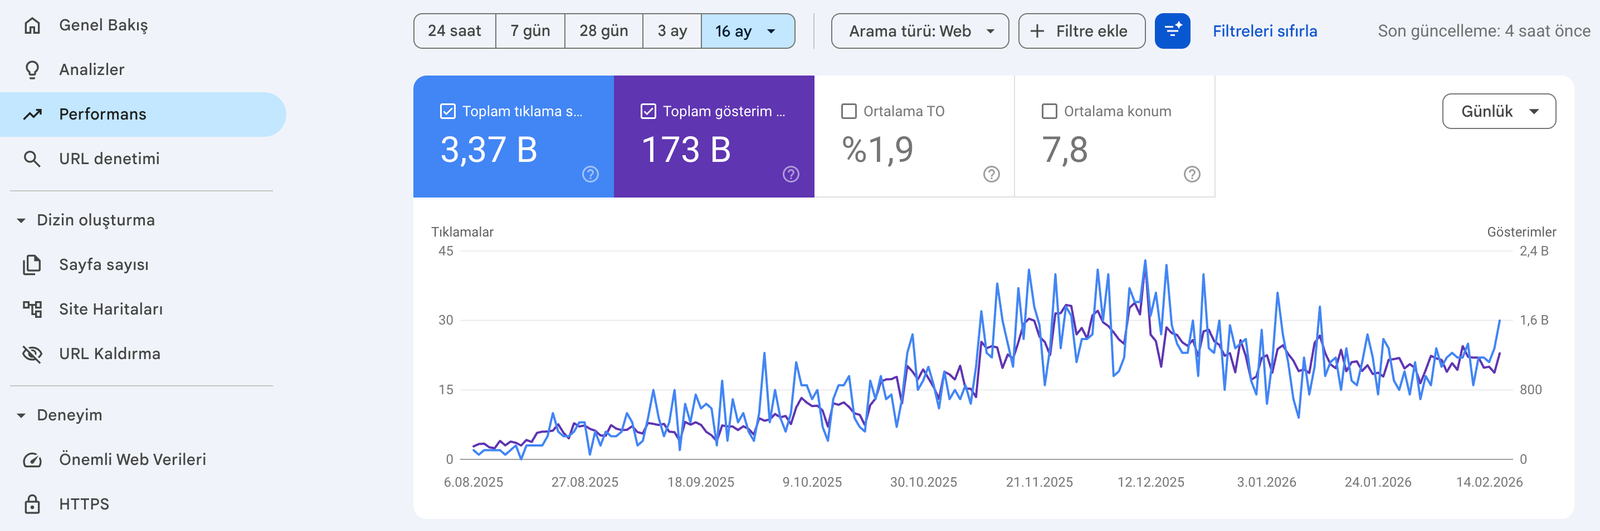
Task: Uncheck the Toplam tıklama sayısı checkbox
Action: [x=448, y=111]
